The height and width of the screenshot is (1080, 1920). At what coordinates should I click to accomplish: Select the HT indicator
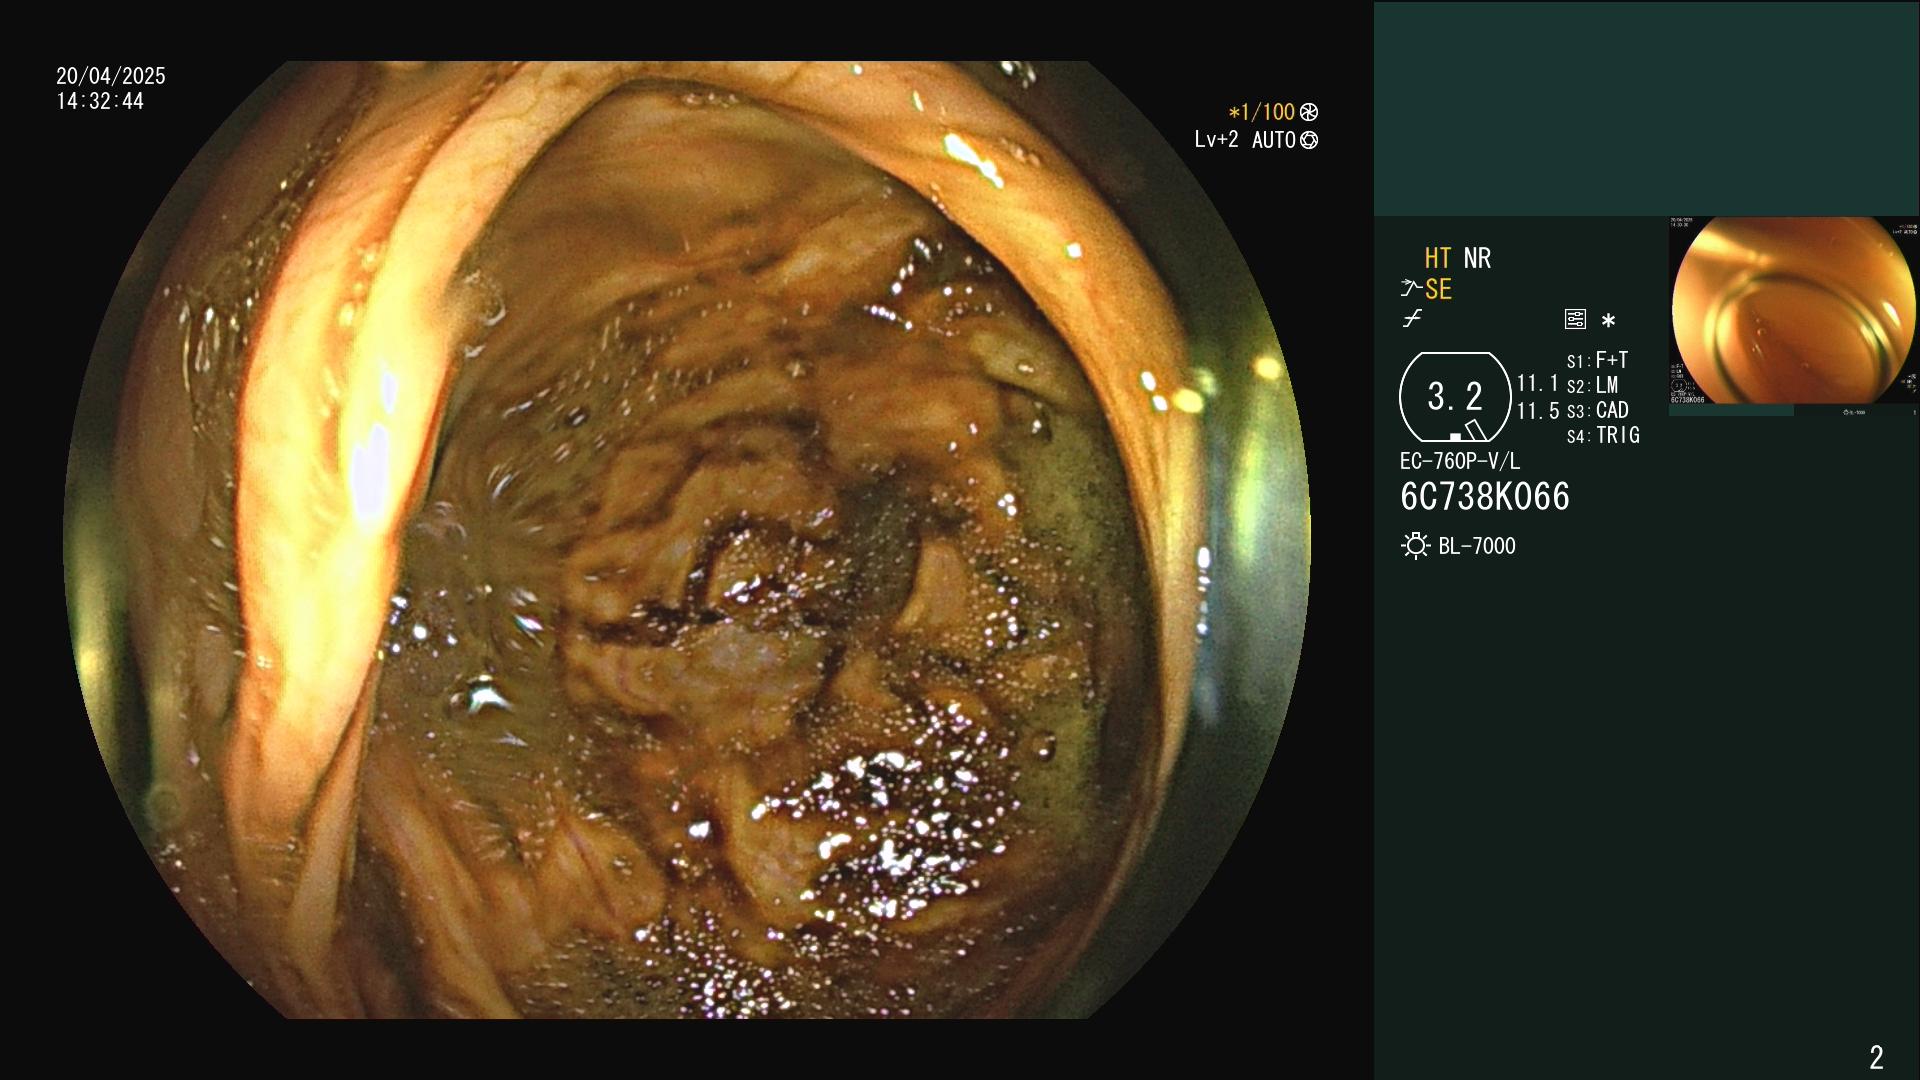(1438, 258)
